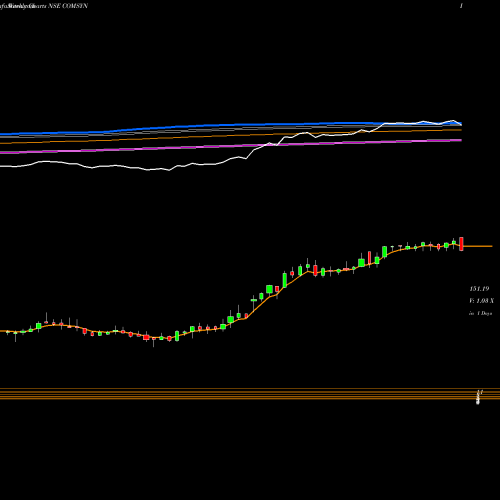Viewport: 500px width, 500px height.
Task: Click the last red candlestick on the chart
Action: pos(461,244)
